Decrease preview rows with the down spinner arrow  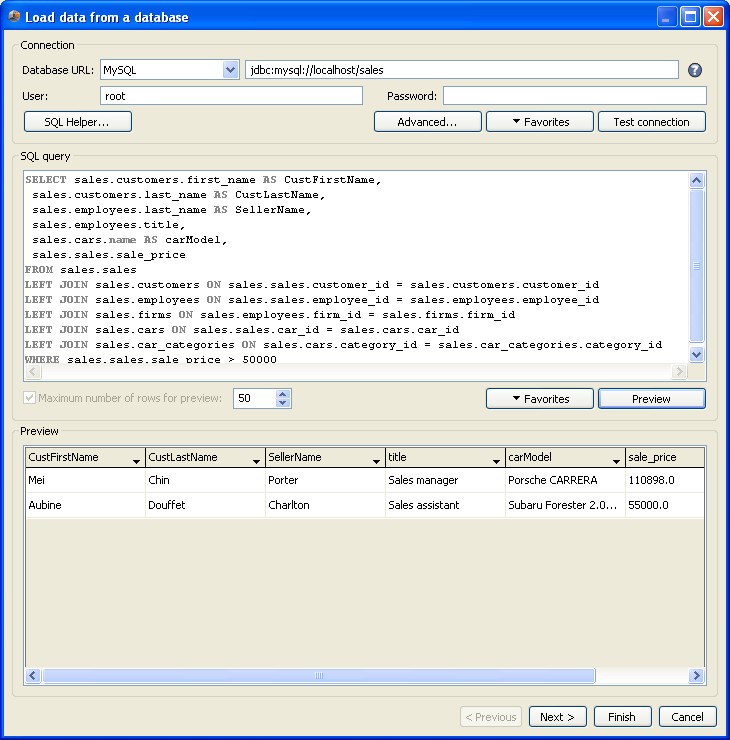pyautogui.click(x=283, y=403)
